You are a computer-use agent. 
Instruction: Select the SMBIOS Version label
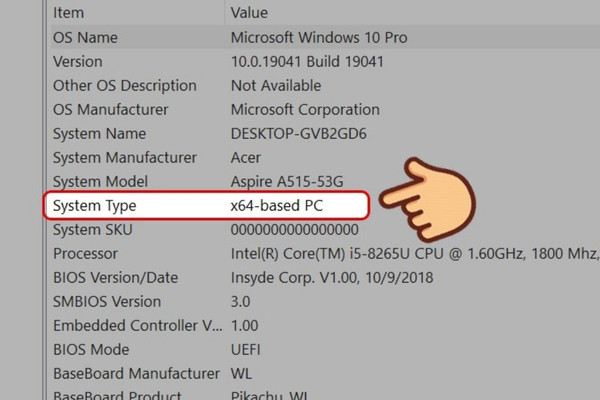(x=107, y=302)
